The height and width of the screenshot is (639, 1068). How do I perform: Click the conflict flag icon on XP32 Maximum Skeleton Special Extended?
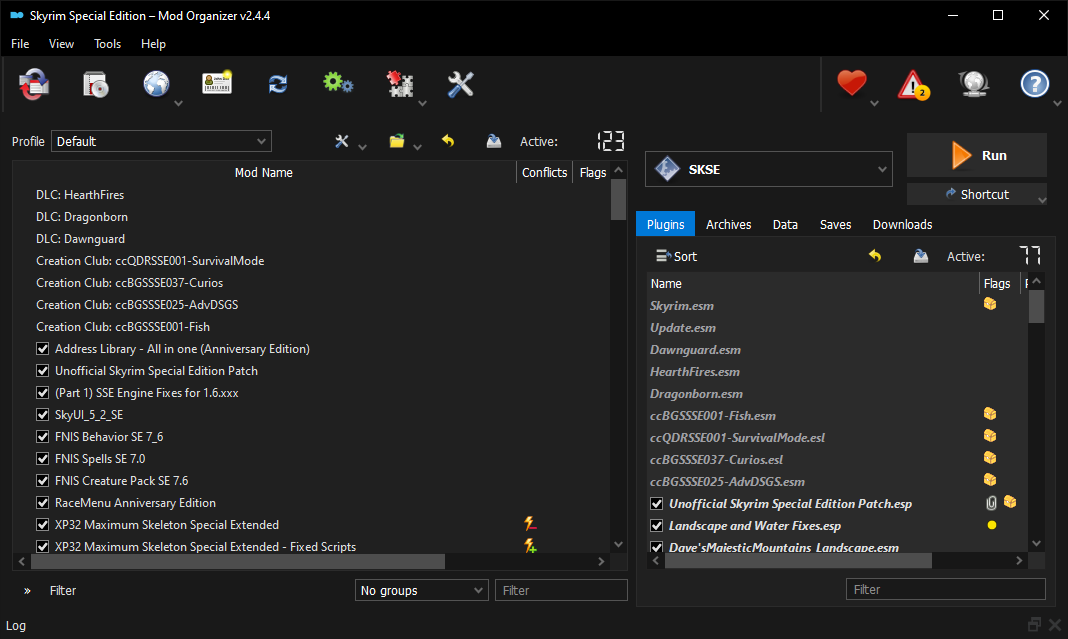tap(530, 523)
